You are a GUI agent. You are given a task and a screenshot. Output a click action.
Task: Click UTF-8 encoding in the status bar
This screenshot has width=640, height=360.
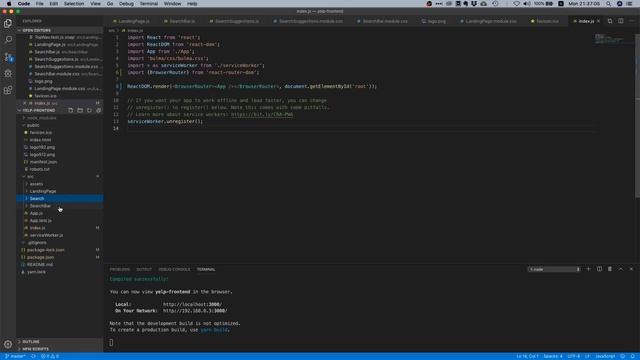[573, 356]
